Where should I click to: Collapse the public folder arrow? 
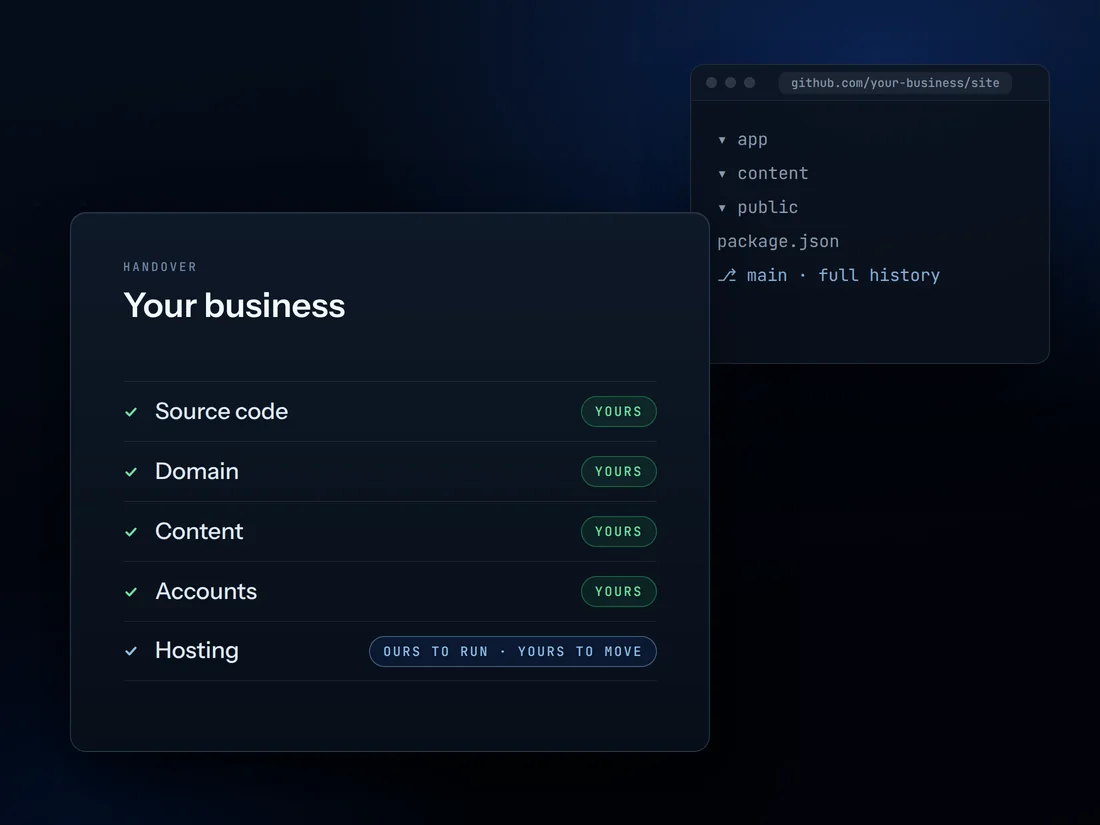pos(722,208)
